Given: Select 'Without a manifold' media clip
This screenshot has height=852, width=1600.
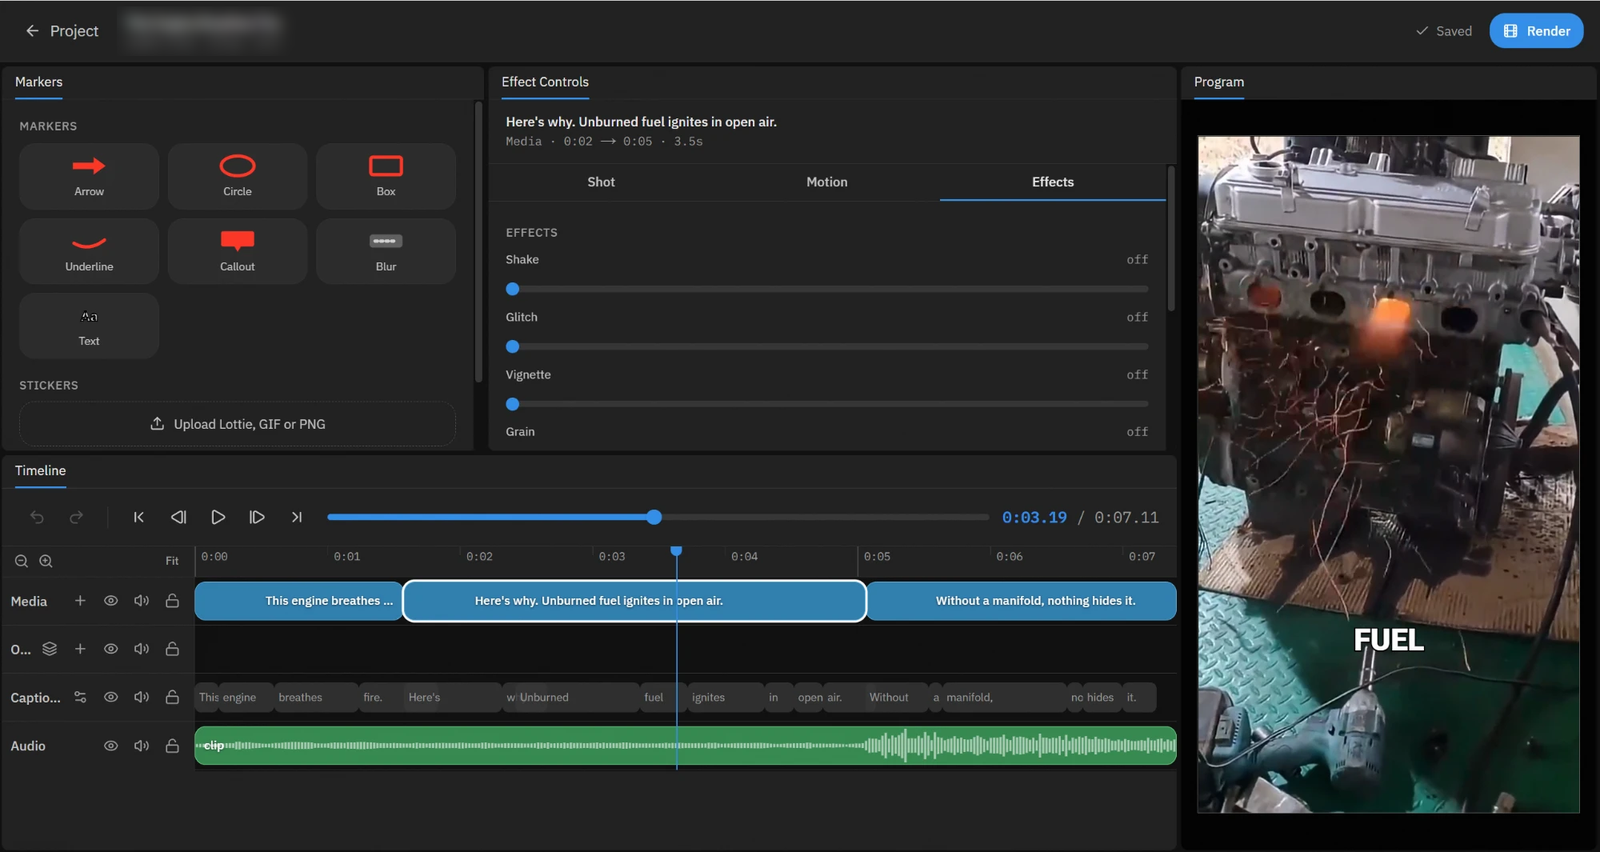Looking at the screenshot, I should point(1022,601).
